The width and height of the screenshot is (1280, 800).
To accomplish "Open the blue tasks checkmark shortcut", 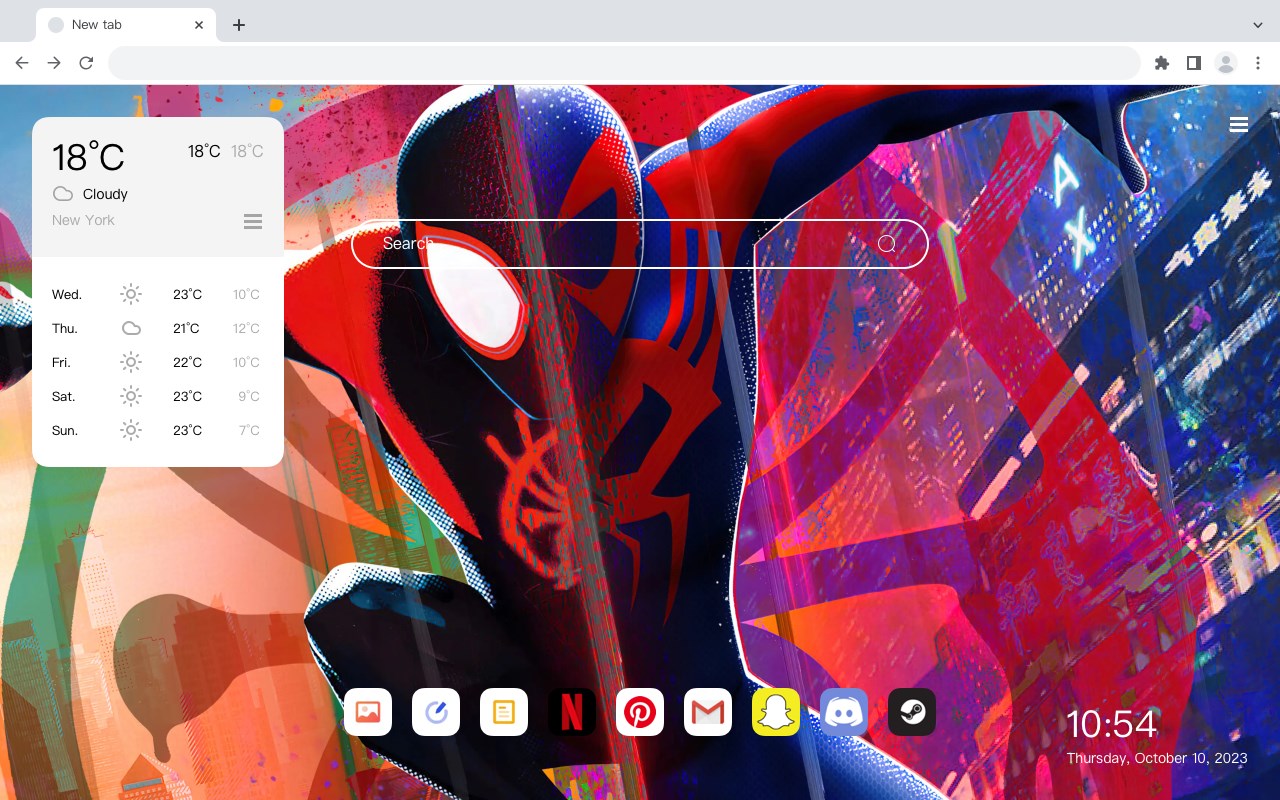I will [x=436, y=712].
